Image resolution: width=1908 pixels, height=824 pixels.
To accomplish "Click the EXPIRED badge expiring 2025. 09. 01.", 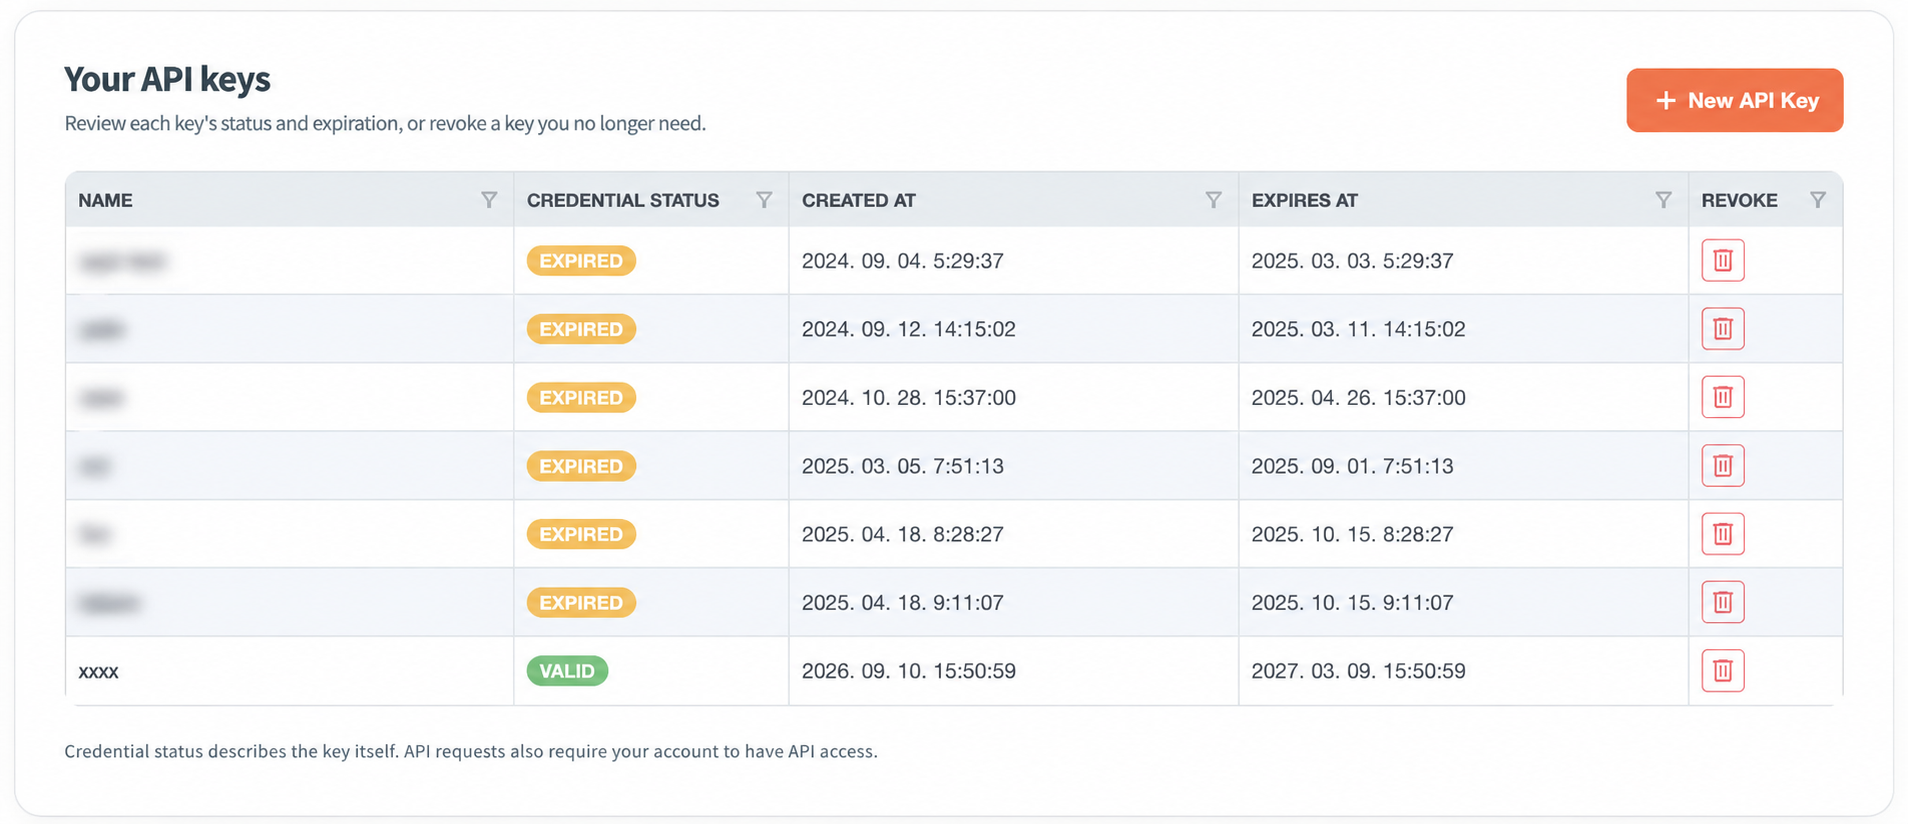I will [x=581, y=466].
